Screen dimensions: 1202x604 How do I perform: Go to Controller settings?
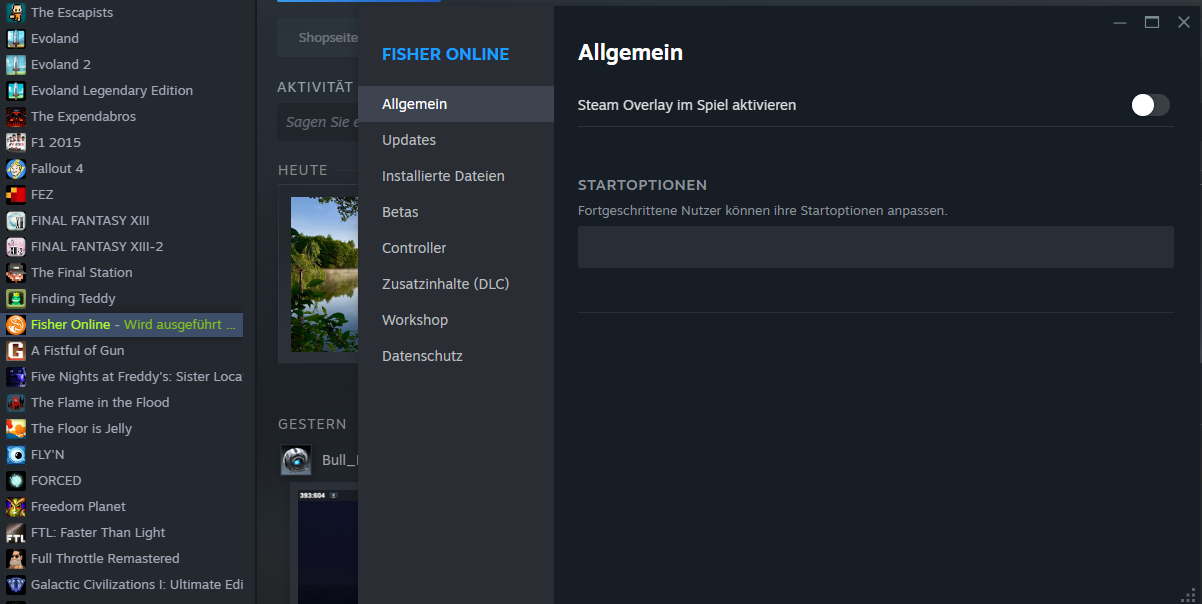tap(414, 248)
